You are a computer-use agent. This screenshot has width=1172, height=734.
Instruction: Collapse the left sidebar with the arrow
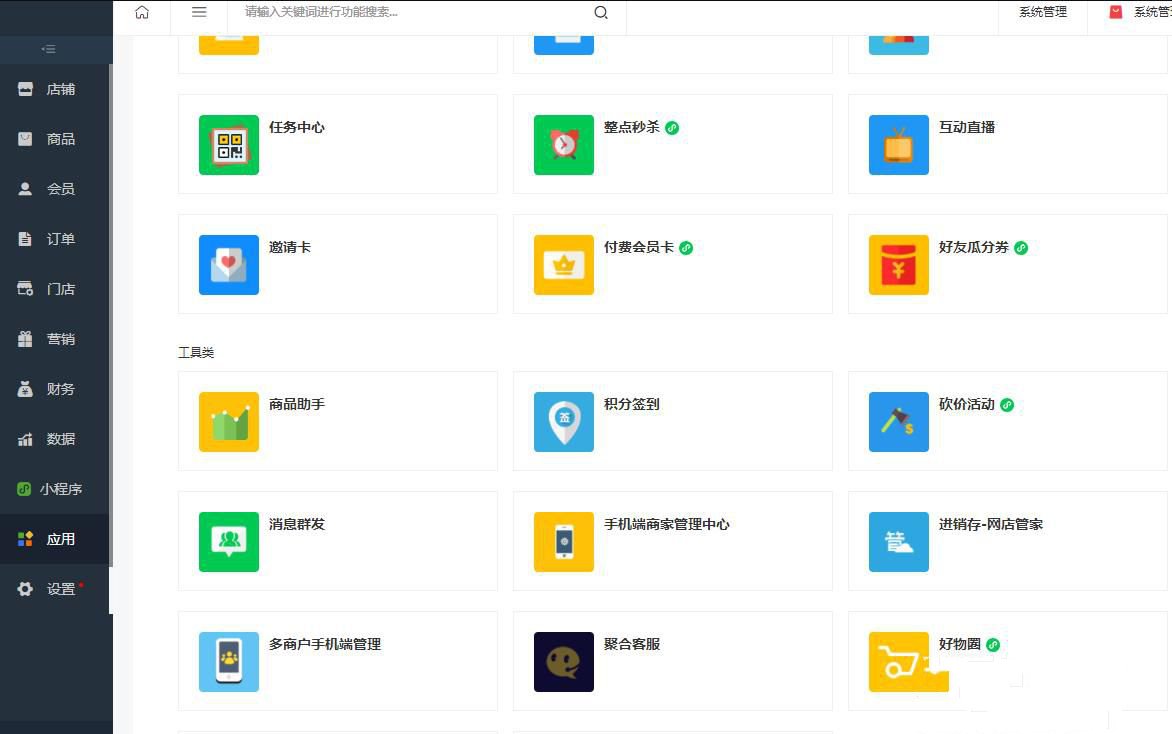tap(48, 49)
